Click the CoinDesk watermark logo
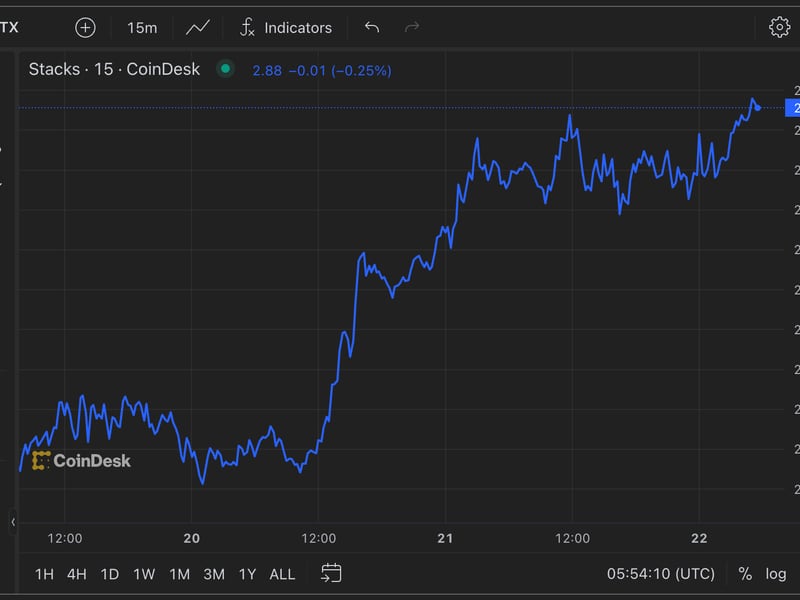 pyautogui.click(x=82, y=461)
